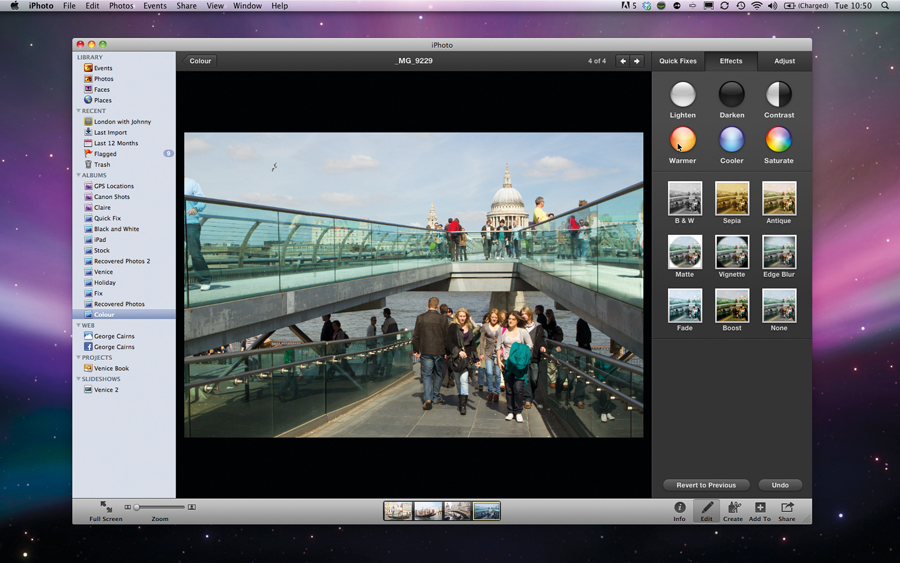Apply the Antique effect
The image size is (900, 563).
(779, 199)
